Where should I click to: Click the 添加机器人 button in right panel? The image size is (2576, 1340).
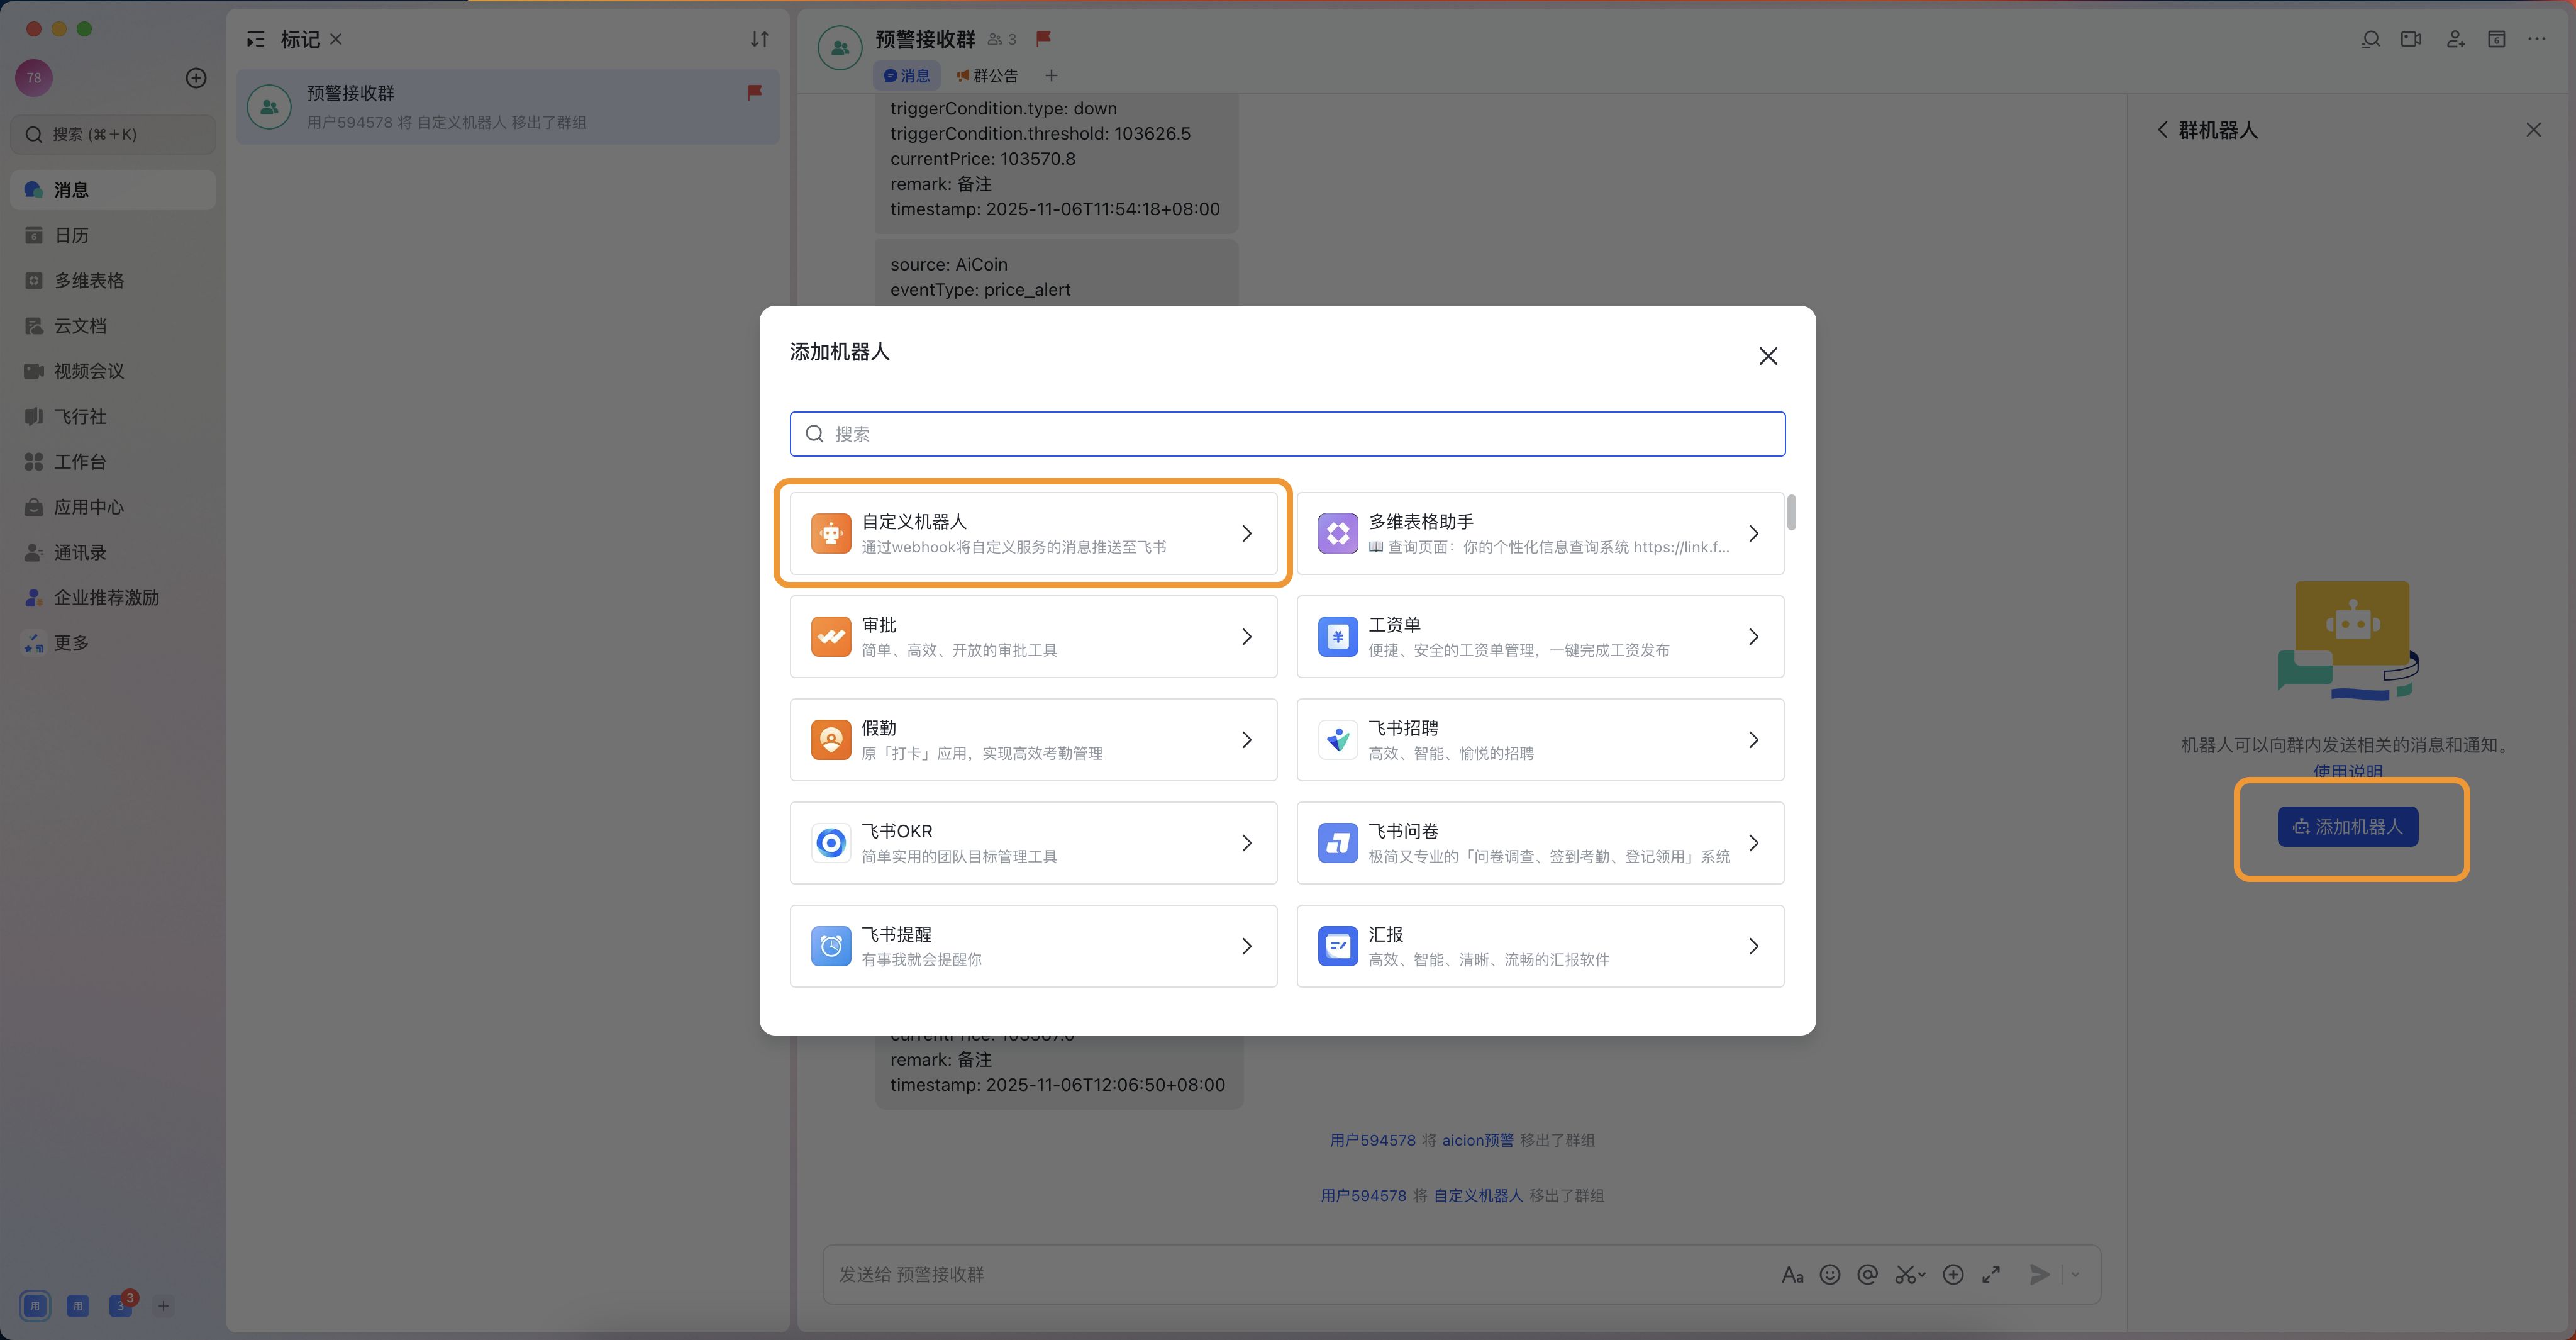pos(2349,827)
